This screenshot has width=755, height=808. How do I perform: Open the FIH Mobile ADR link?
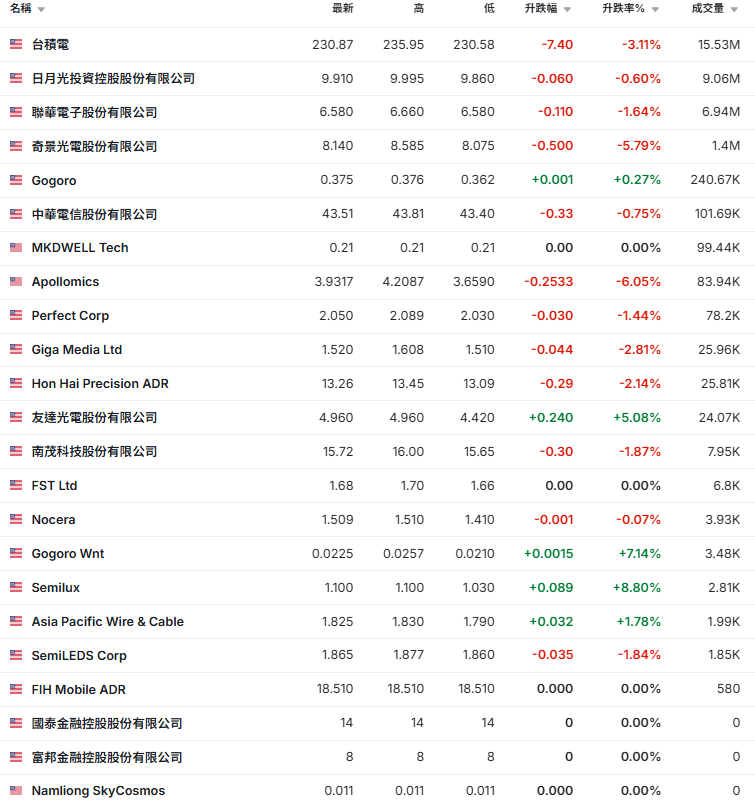pos(78,689)
